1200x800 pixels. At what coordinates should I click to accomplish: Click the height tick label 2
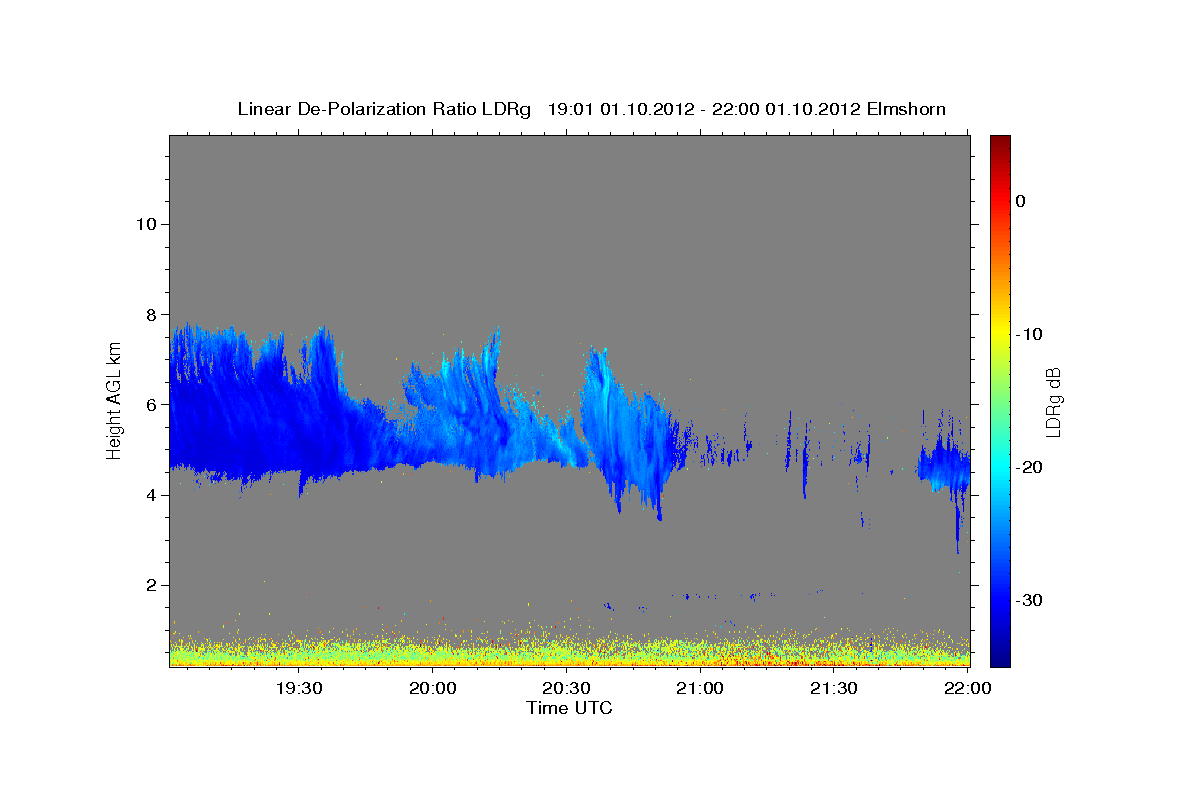click(x=152, y=585)
